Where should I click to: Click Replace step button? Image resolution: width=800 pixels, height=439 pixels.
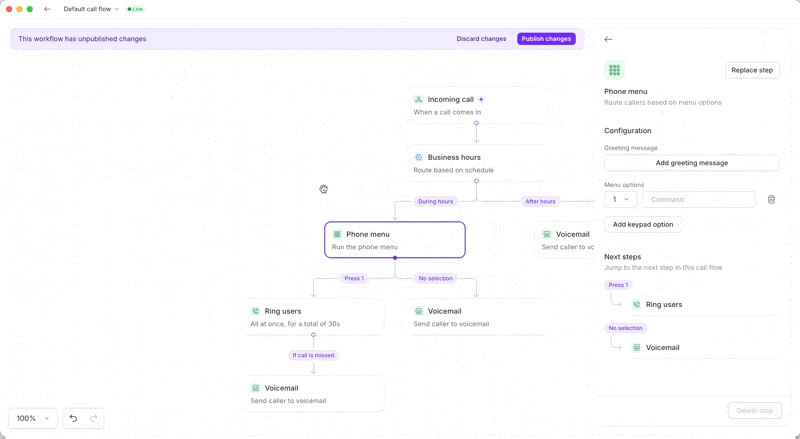(x=752, y=70)
